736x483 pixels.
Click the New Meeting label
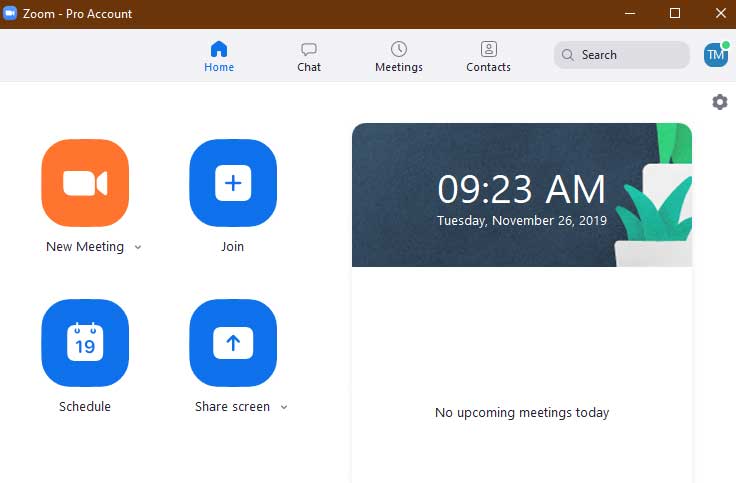(x=85, y=246)
